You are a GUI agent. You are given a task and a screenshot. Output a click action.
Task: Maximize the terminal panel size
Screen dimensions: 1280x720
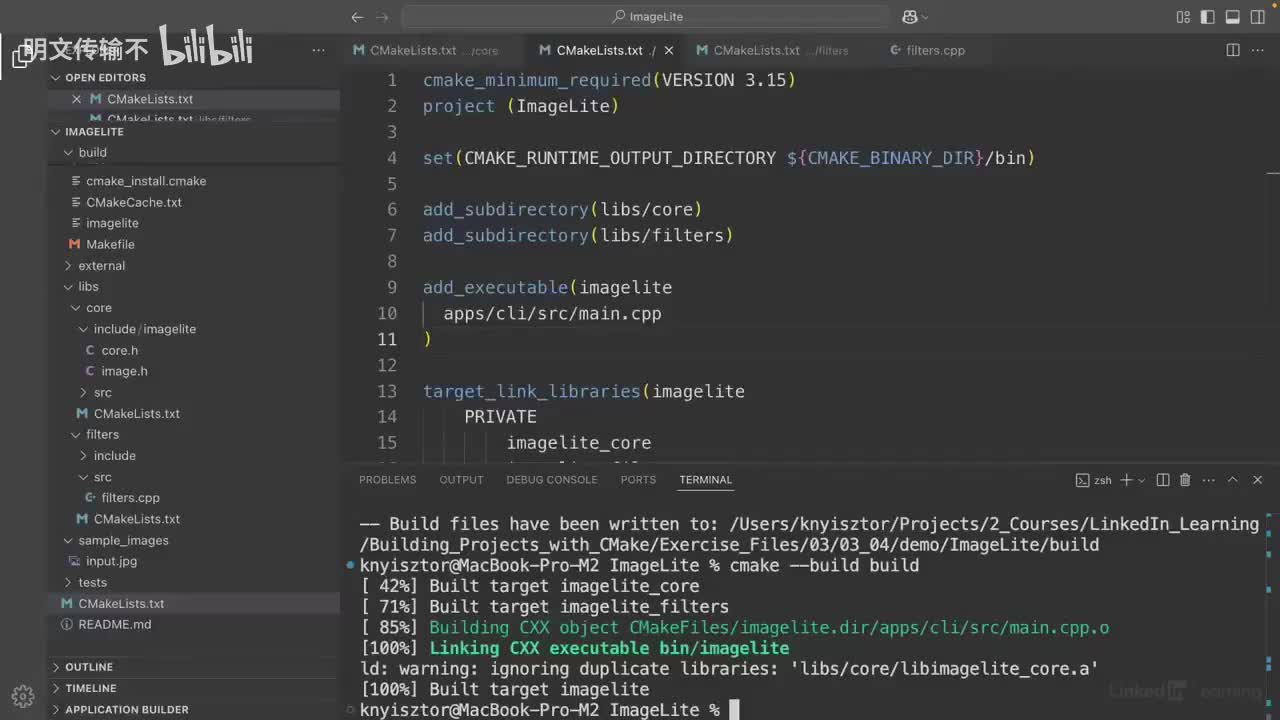[x=1233, y=480]
